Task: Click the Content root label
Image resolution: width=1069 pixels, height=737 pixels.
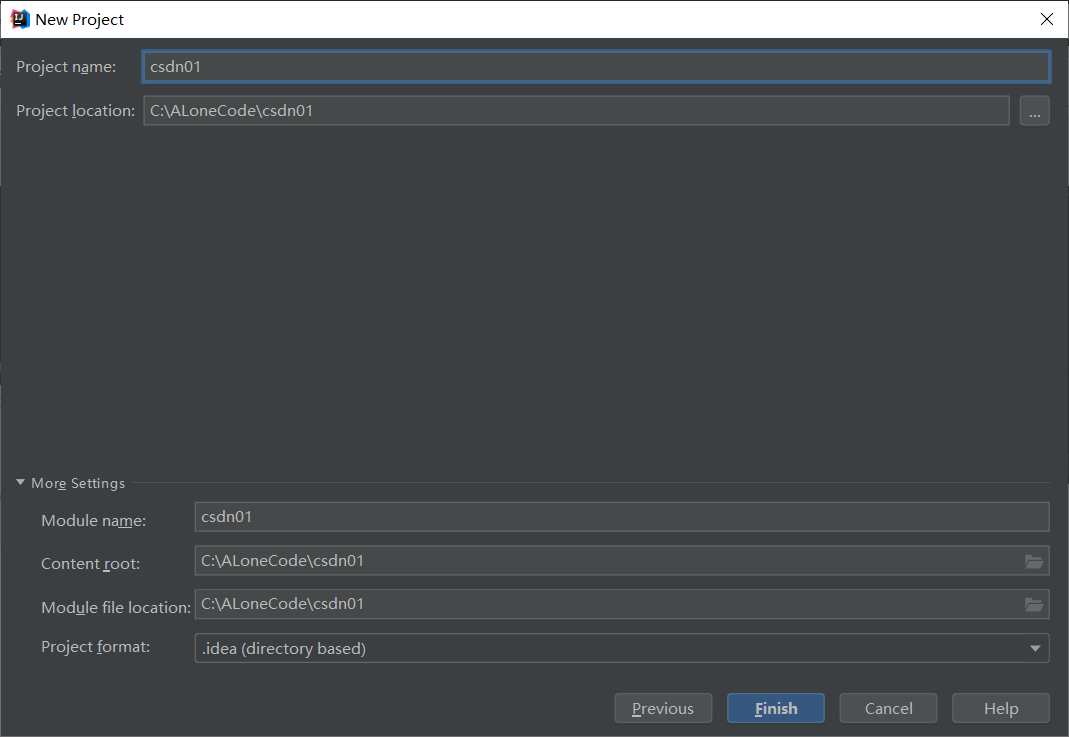Action: coord(90,564)
